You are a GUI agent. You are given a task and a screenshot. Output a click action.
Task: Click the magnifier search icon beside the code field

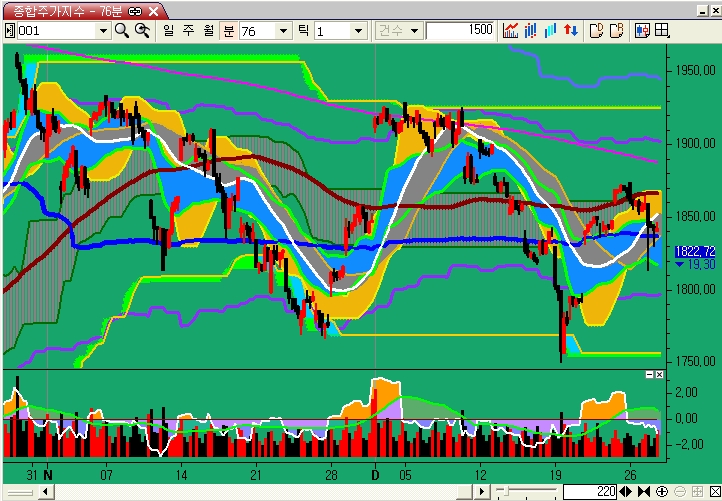tap(122, 31)
